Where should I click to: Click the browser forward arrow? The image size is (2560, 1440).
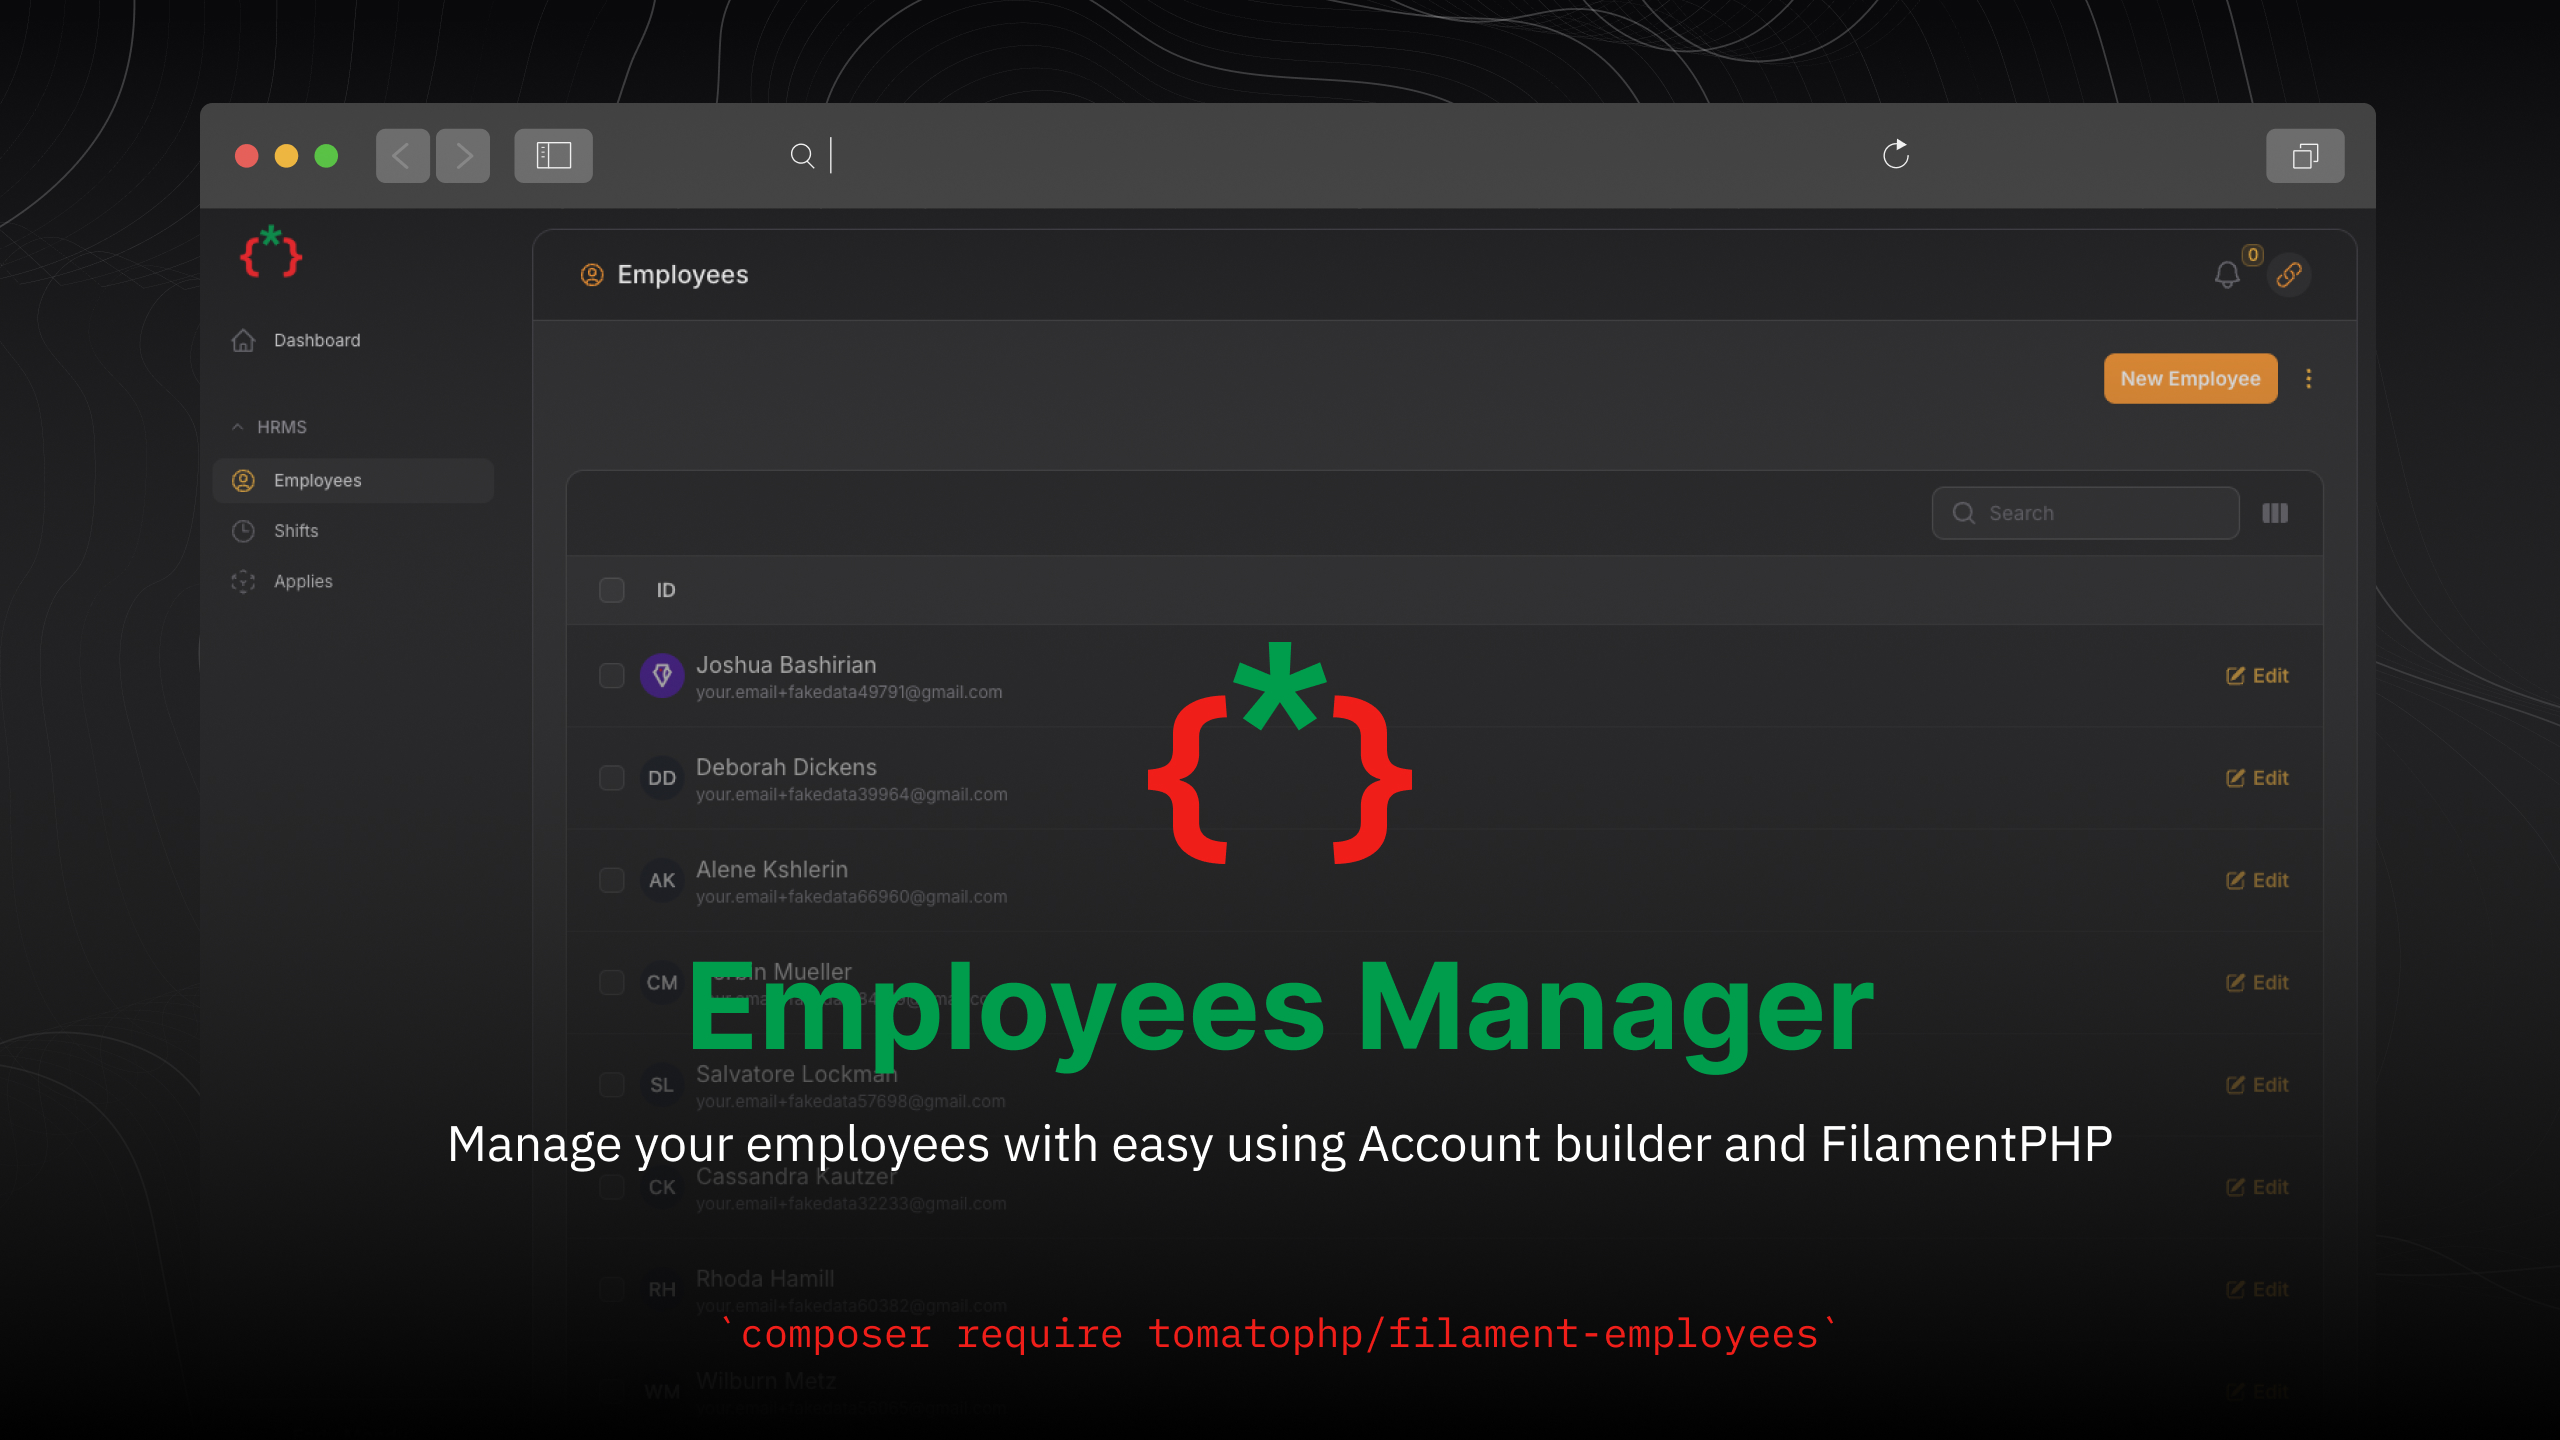[x=463, y=155]
